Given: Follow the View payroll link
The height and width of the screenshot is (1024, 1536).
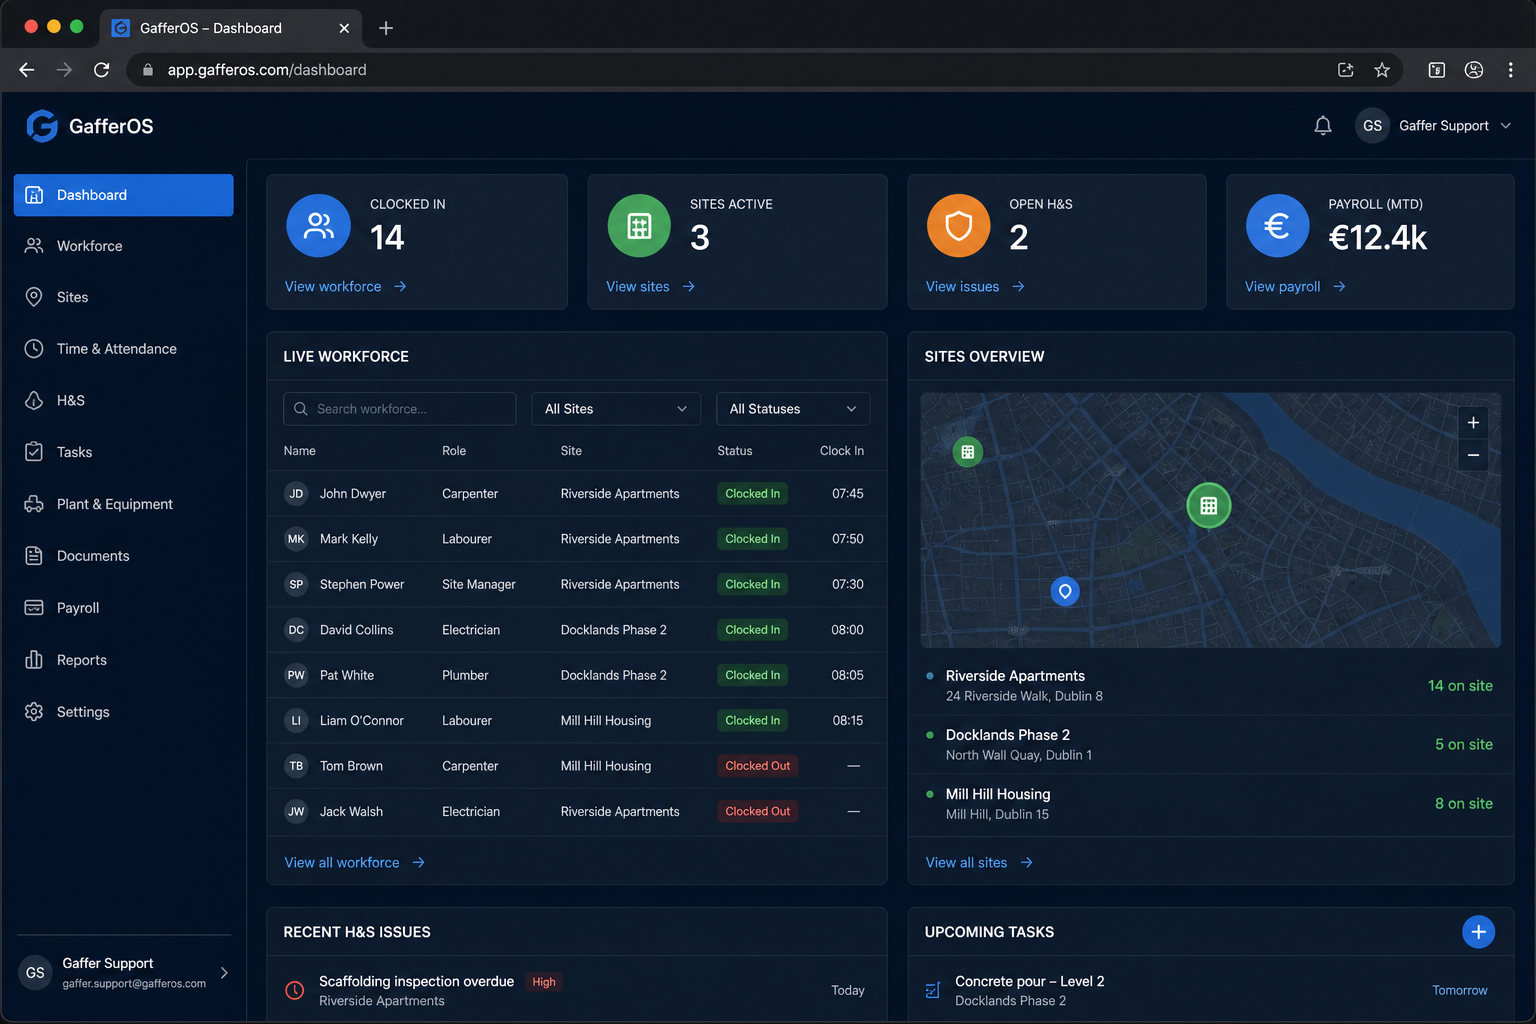Looking at the screenshot, I should point(1295,287).
